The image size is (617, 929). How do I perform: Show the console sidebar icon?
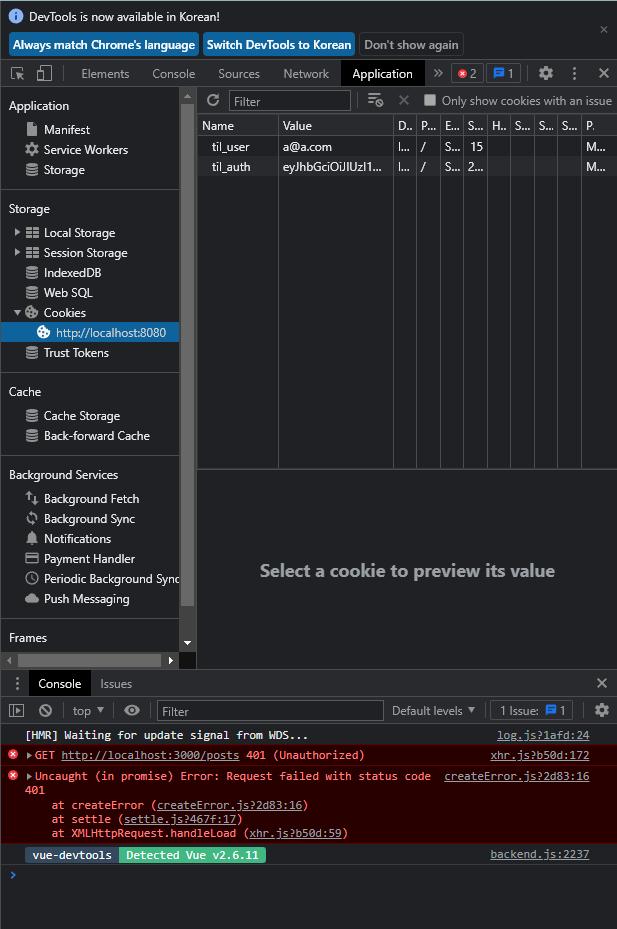[x=17, y=710]
